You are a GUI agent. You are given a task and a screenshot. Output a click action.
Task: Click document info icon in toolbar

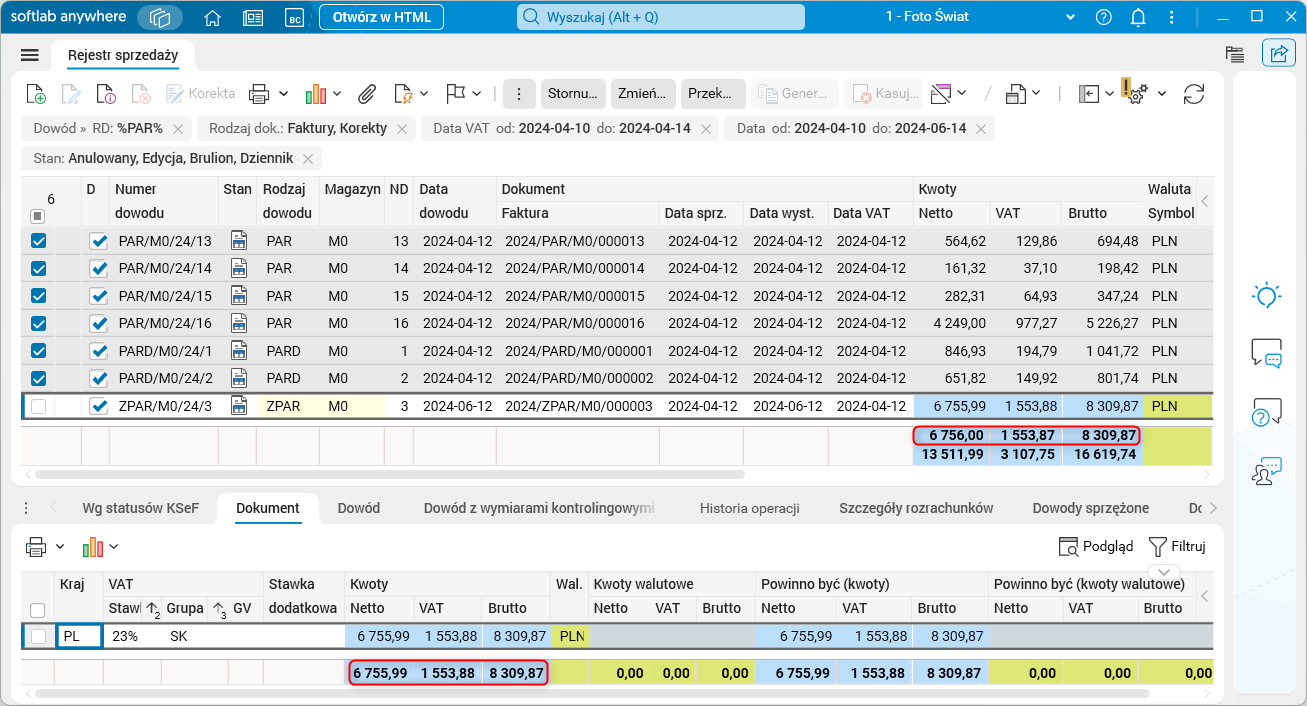105,94
